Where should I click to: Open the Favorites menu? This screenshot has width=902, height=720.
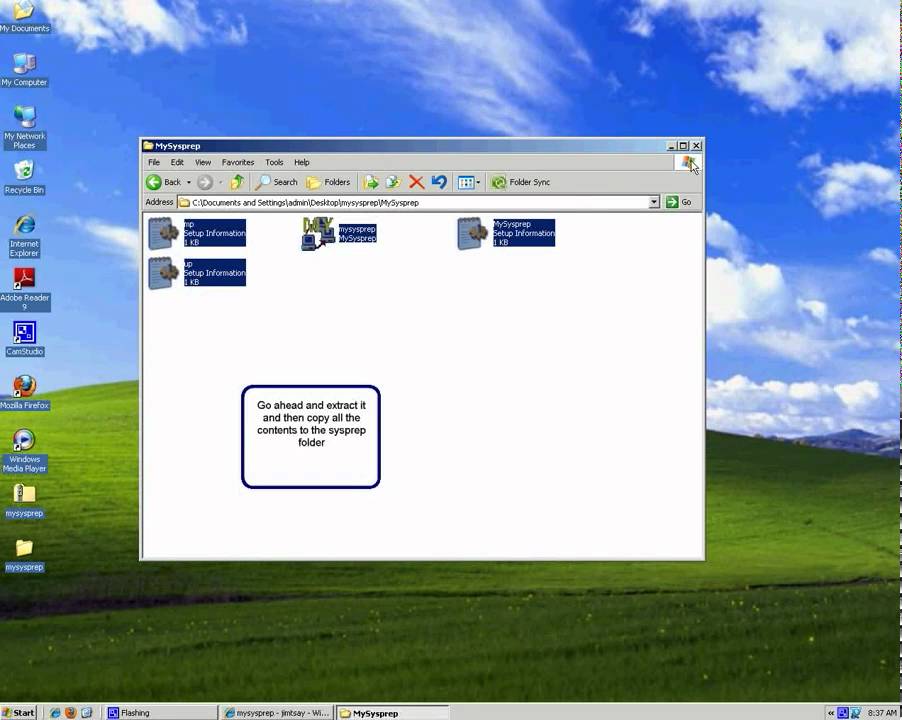238,162
